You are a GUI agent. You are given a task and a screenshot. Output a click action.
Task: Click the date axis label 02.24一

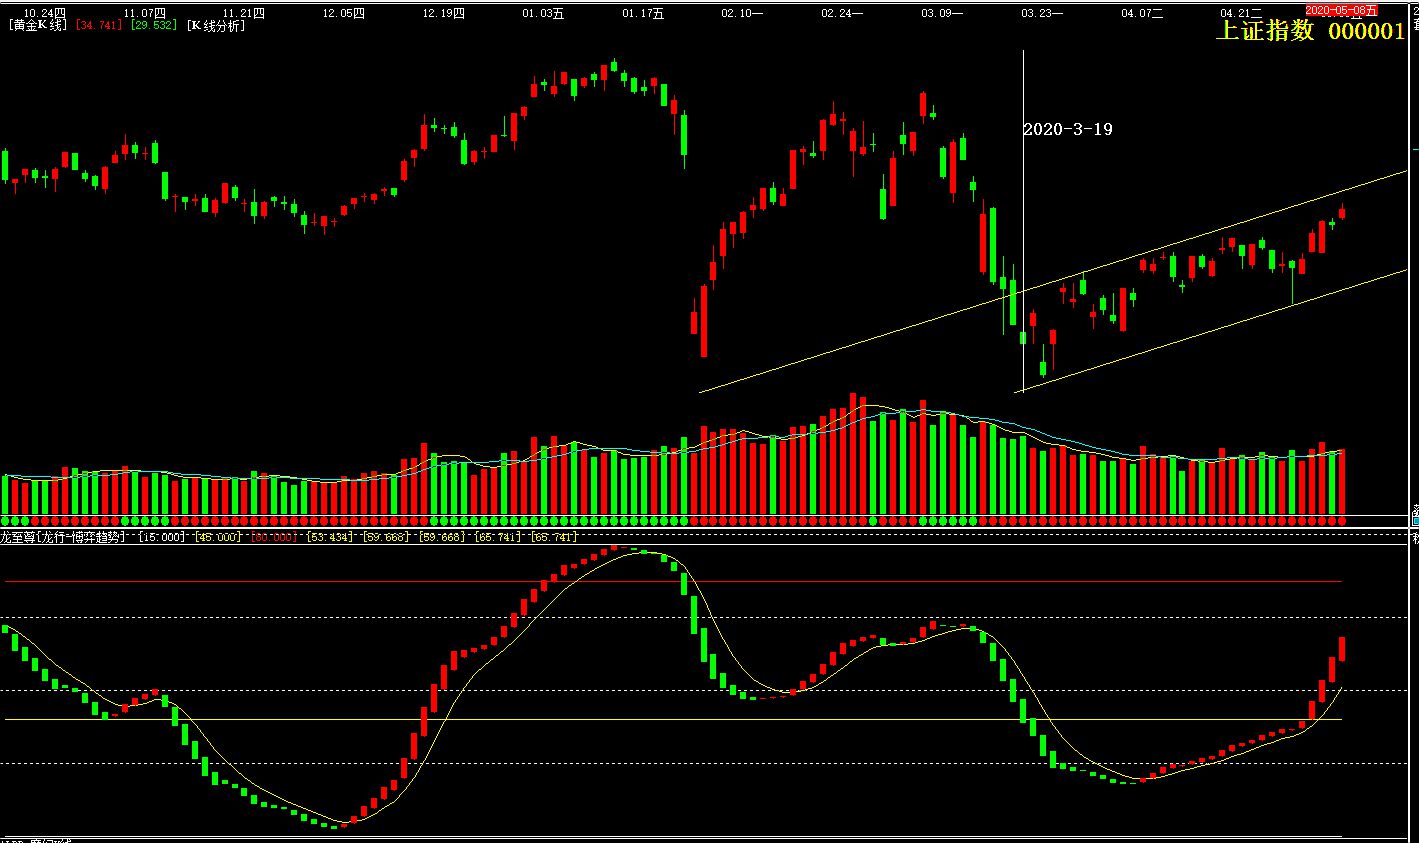pos(842,13)
